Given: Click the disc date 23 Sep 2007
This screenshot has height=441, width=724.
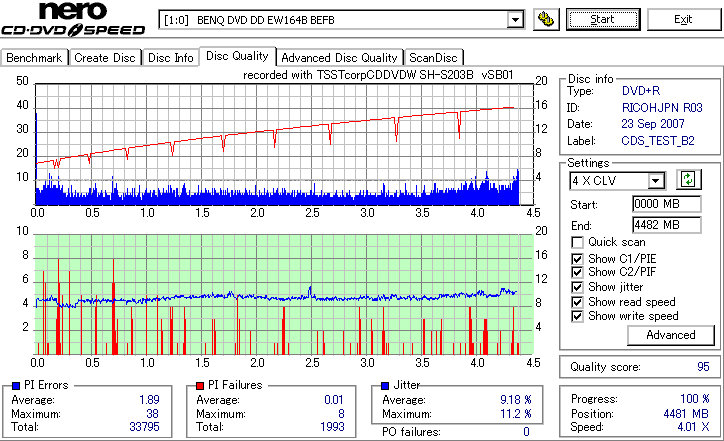Looking at the screenshot, I should click(652, 124).
